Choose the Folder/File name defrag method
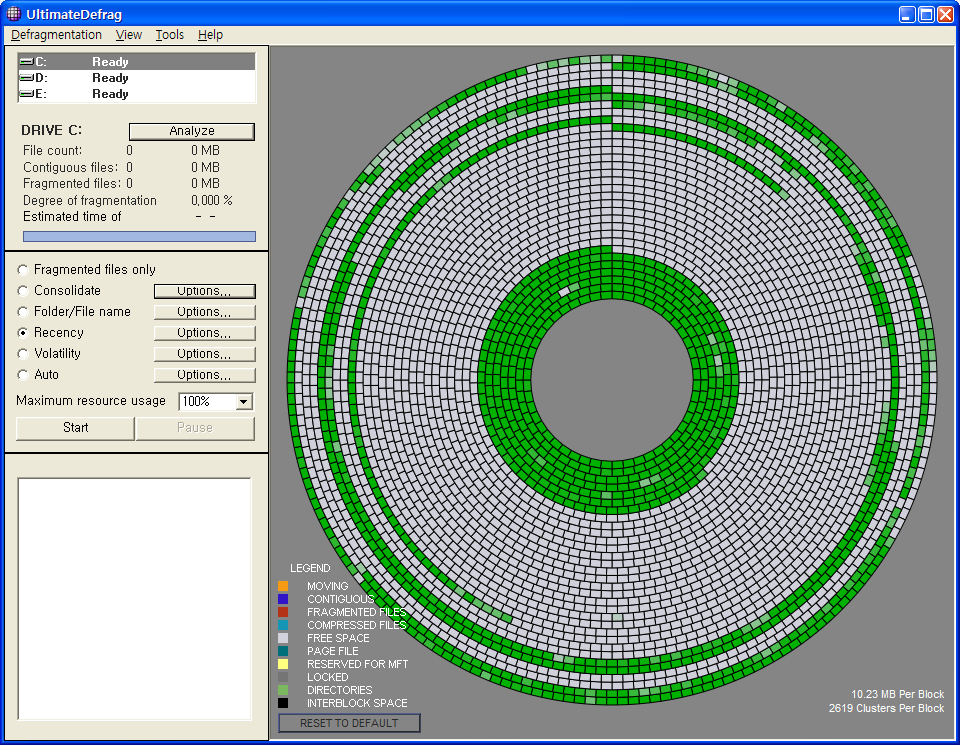Image resolution: width=960 pixels, height=745 pixels. [x=23, y=312]
